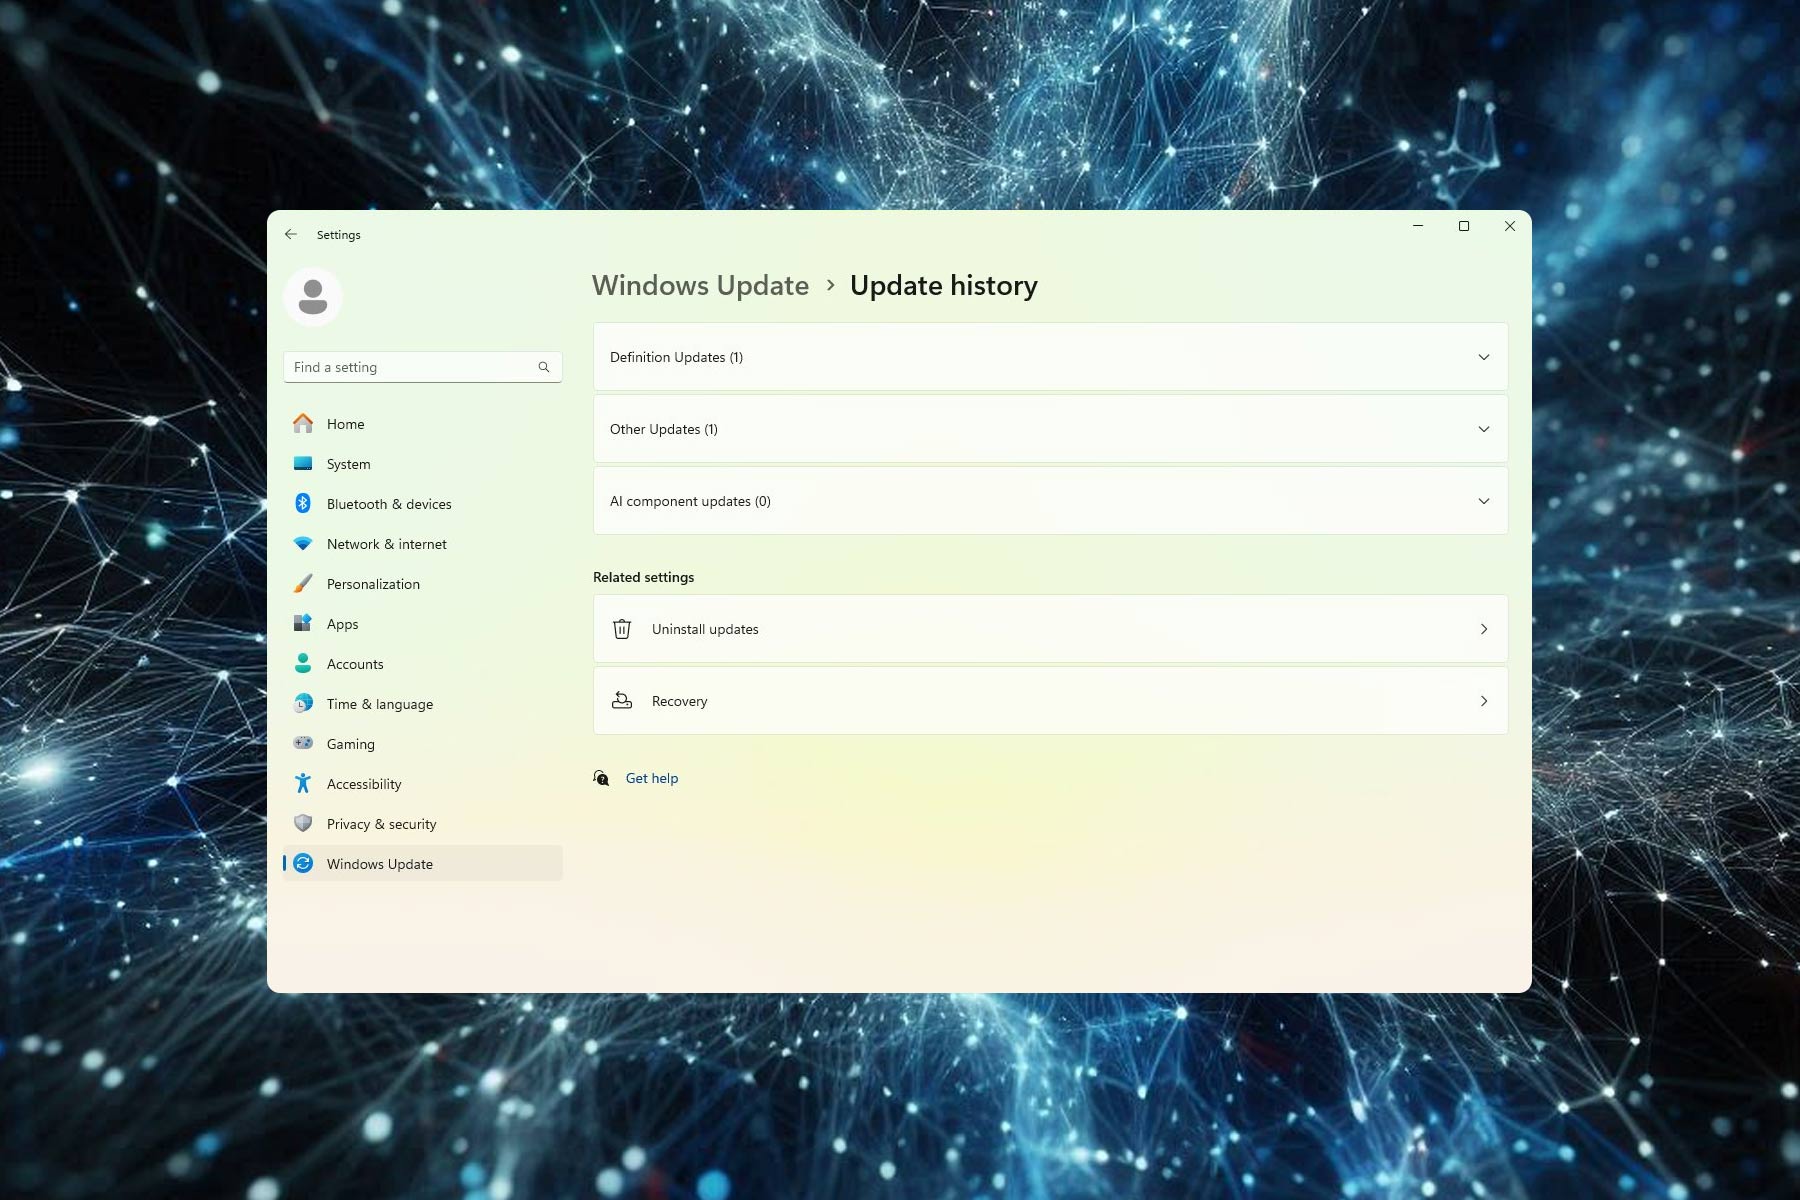
Task: Open Network & internet settings
Action: [x=423, y=544]
